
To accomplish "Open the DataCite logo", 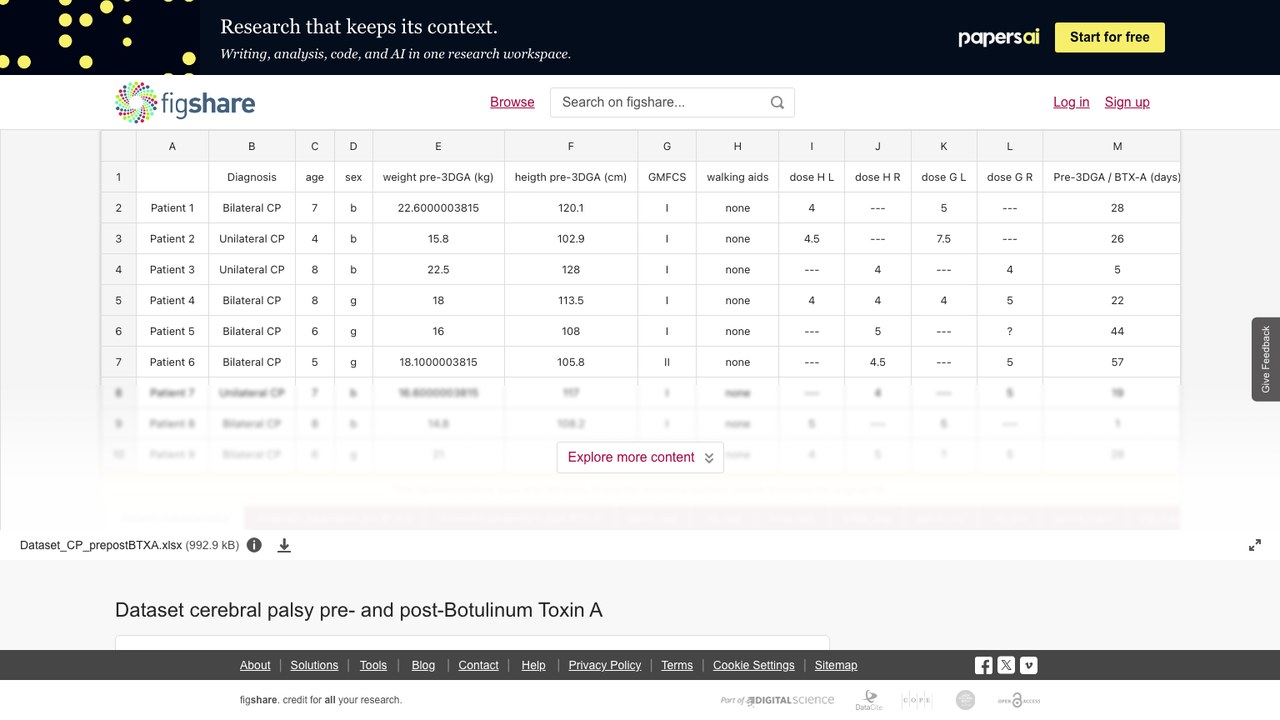I will click(869, 700).
